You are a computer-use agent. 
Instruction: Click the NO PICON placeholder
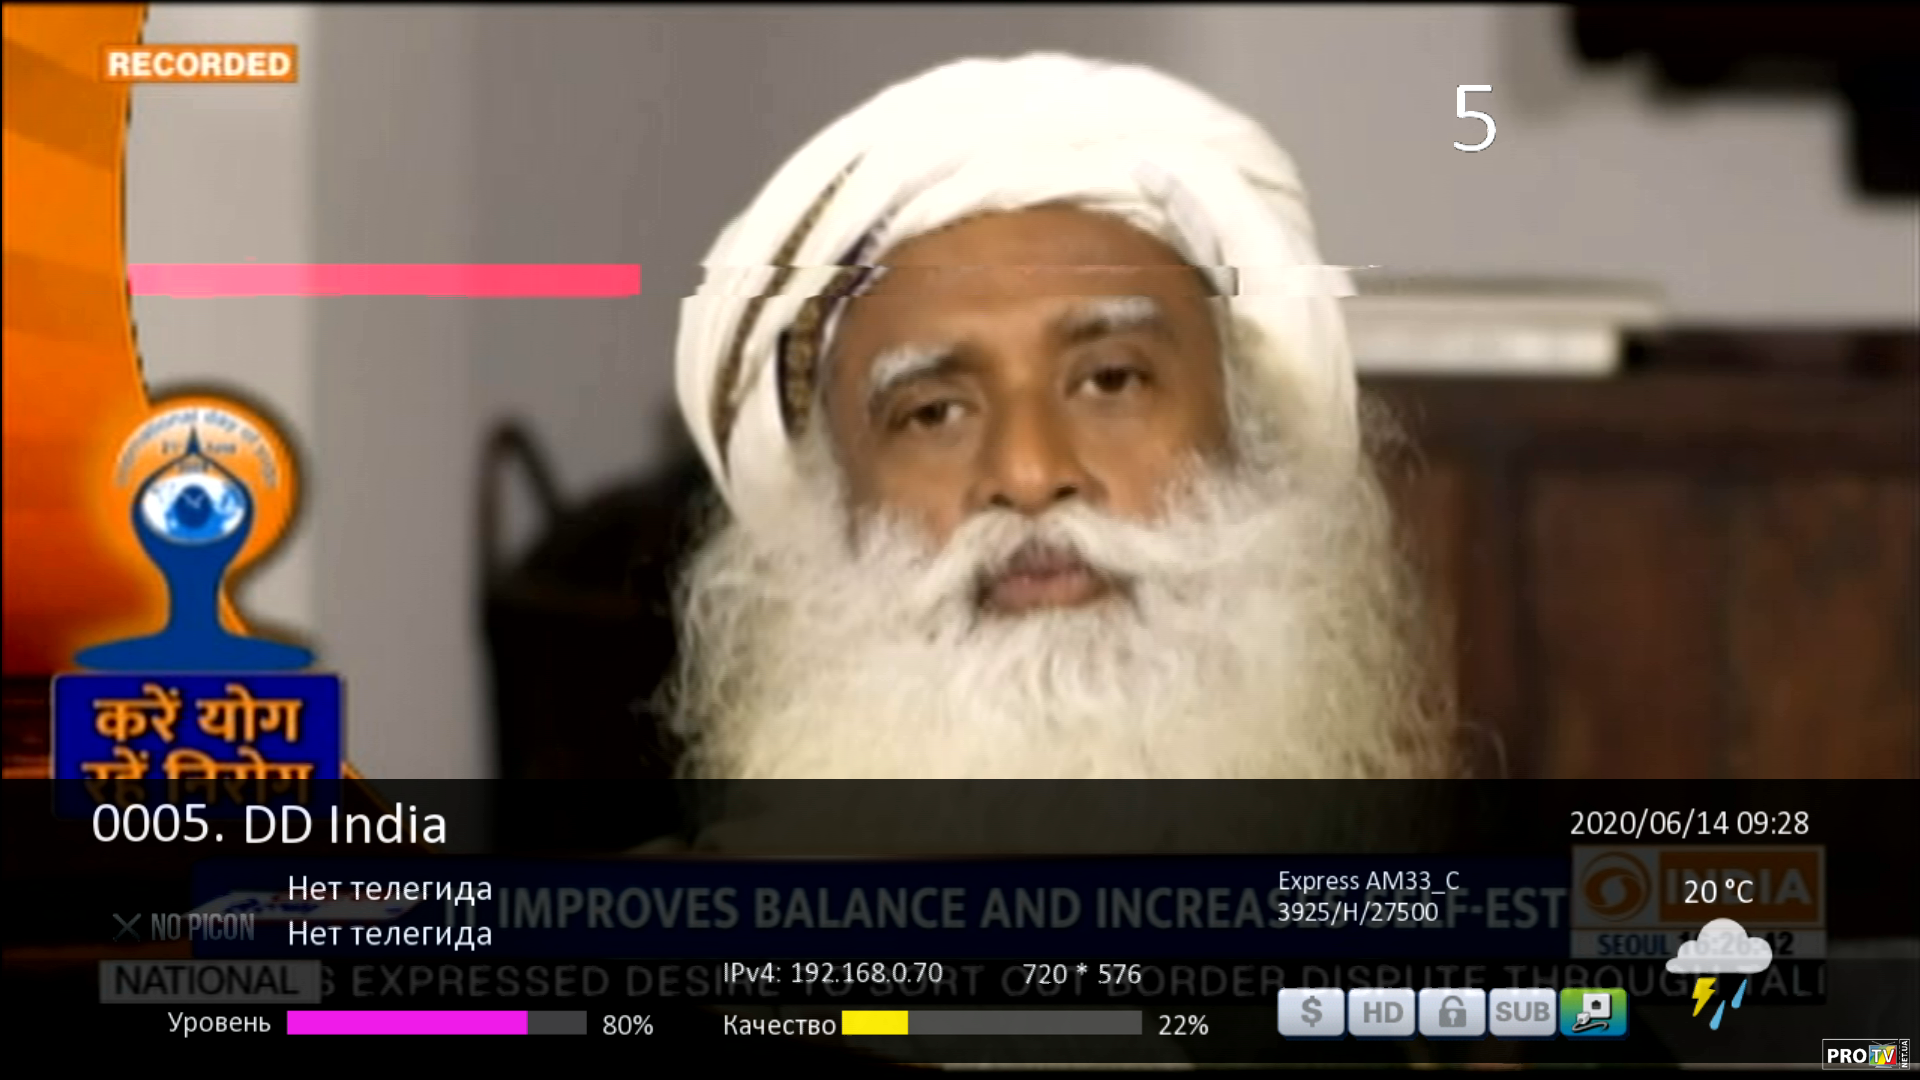pyautogui.click(x=185, y=928)
